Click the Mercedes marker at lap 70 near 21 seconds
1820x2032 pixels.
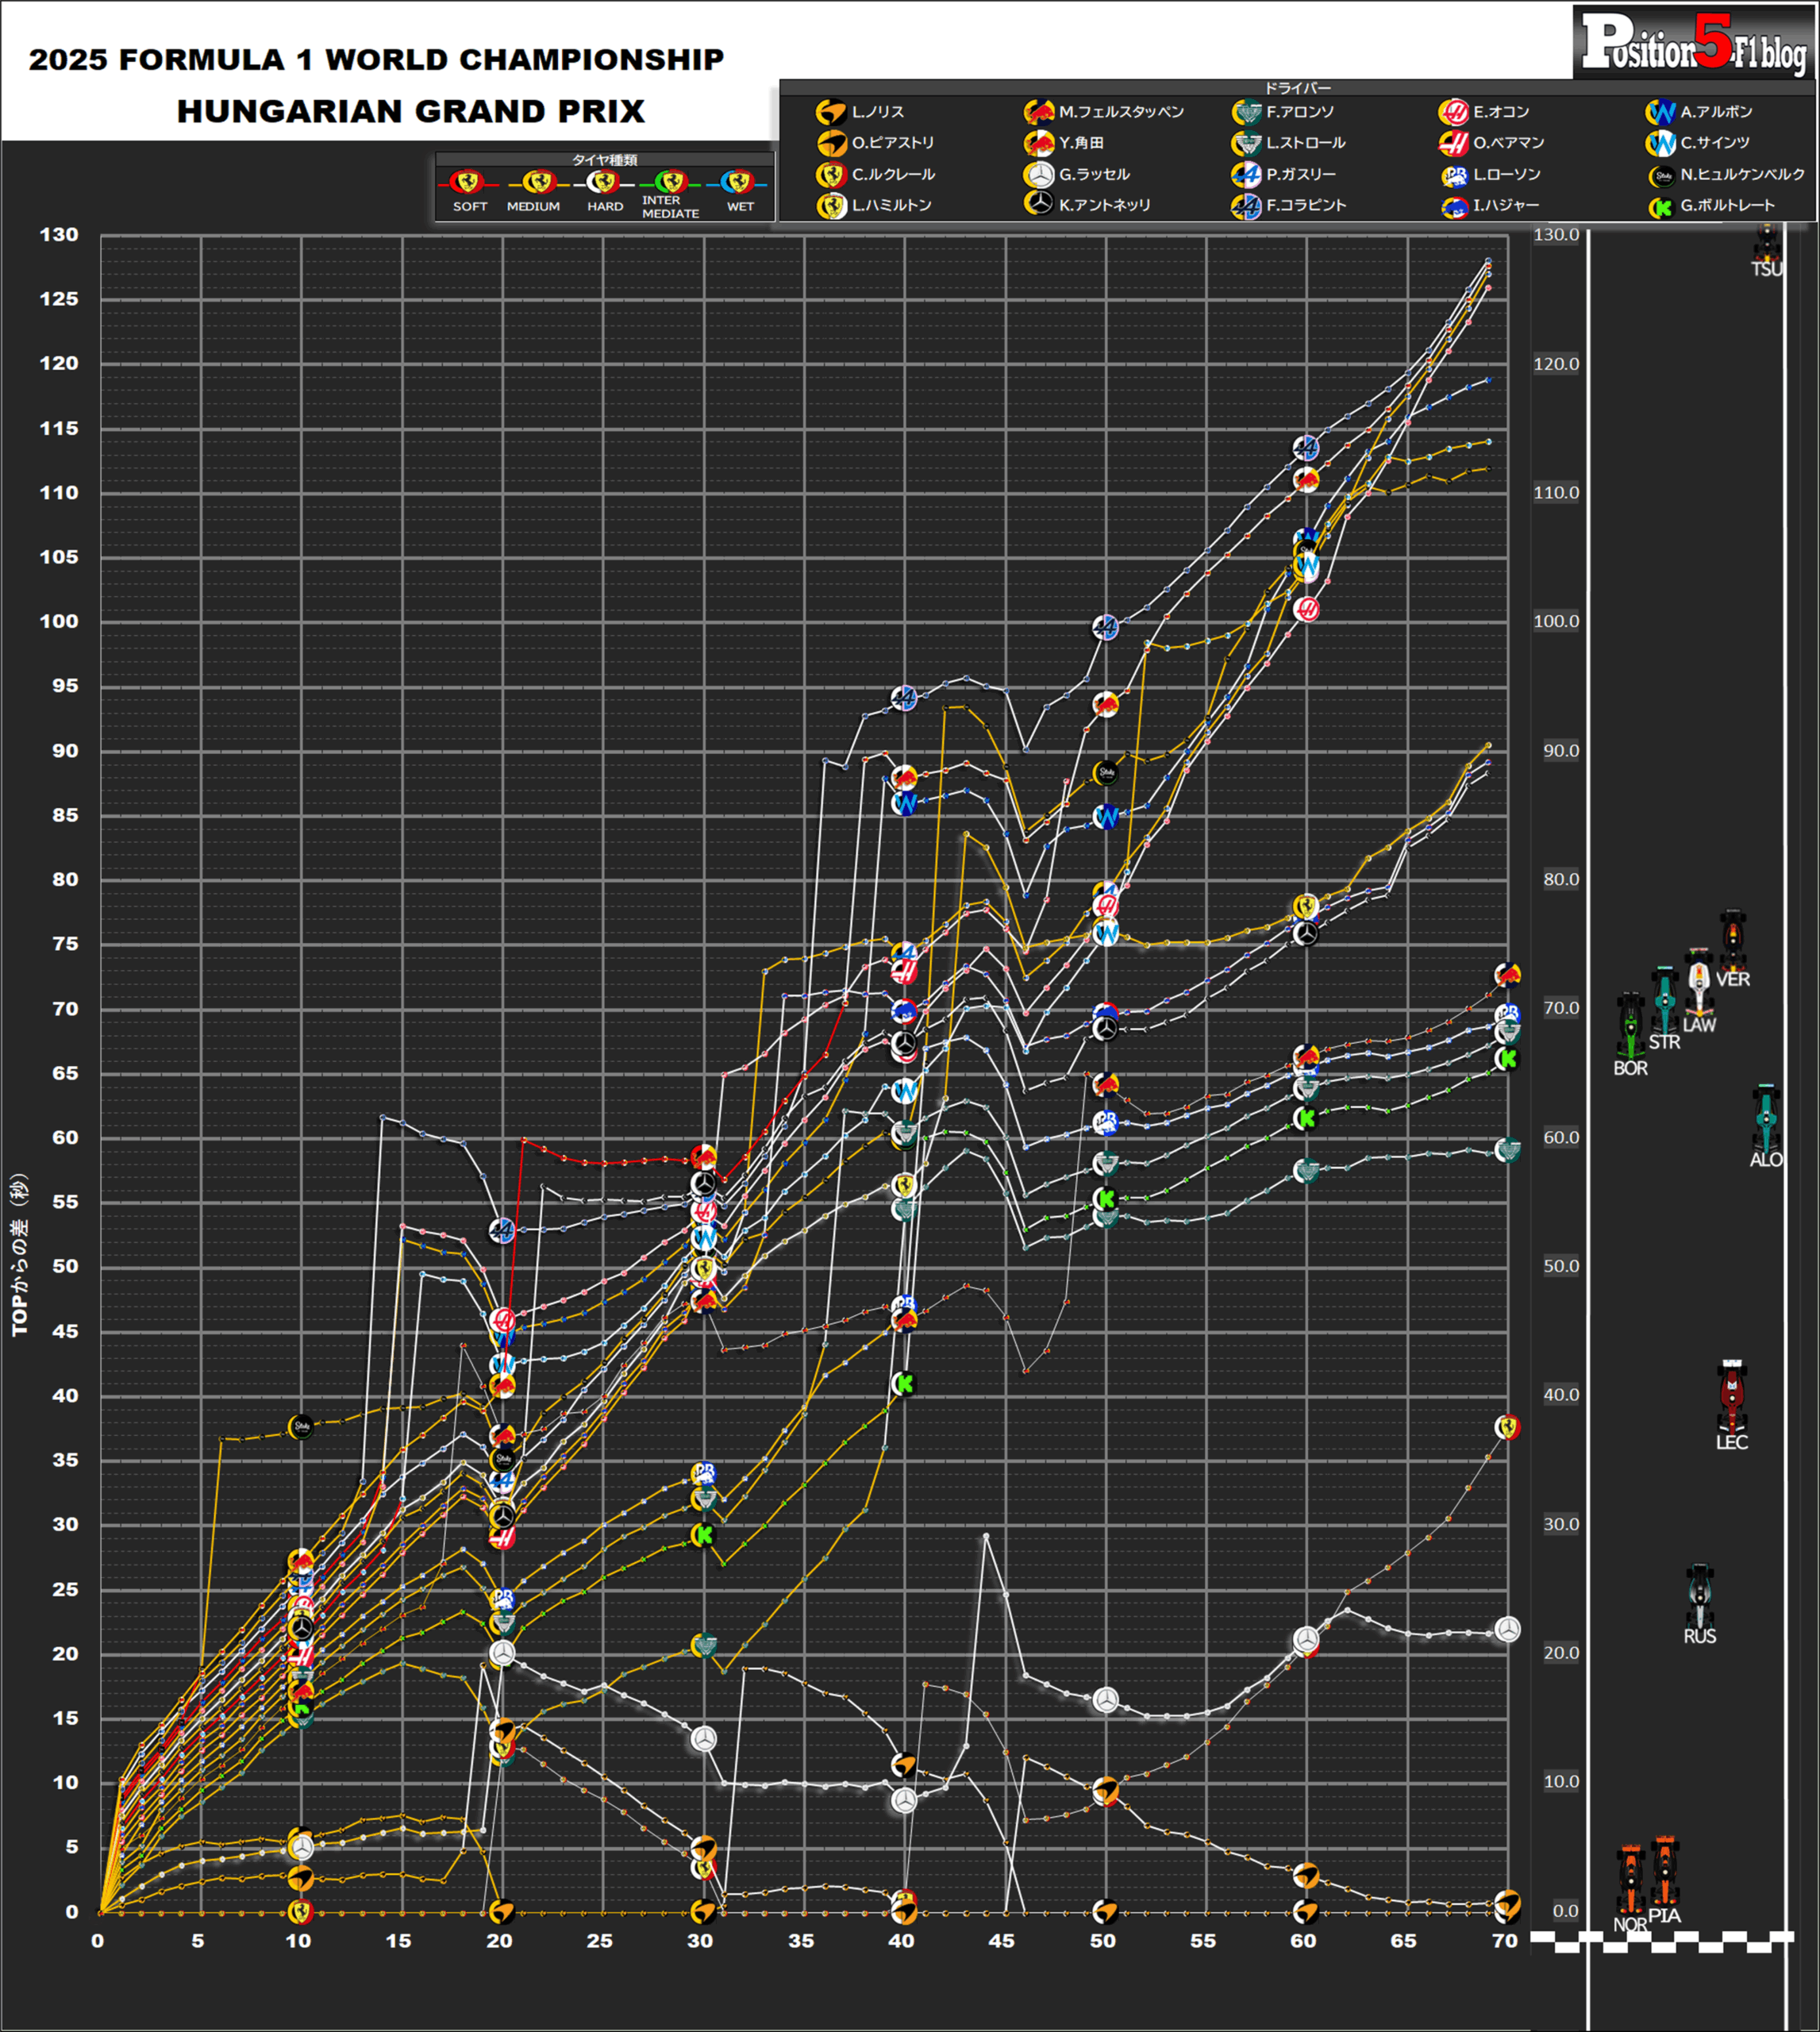(x=1507, y=1630)
